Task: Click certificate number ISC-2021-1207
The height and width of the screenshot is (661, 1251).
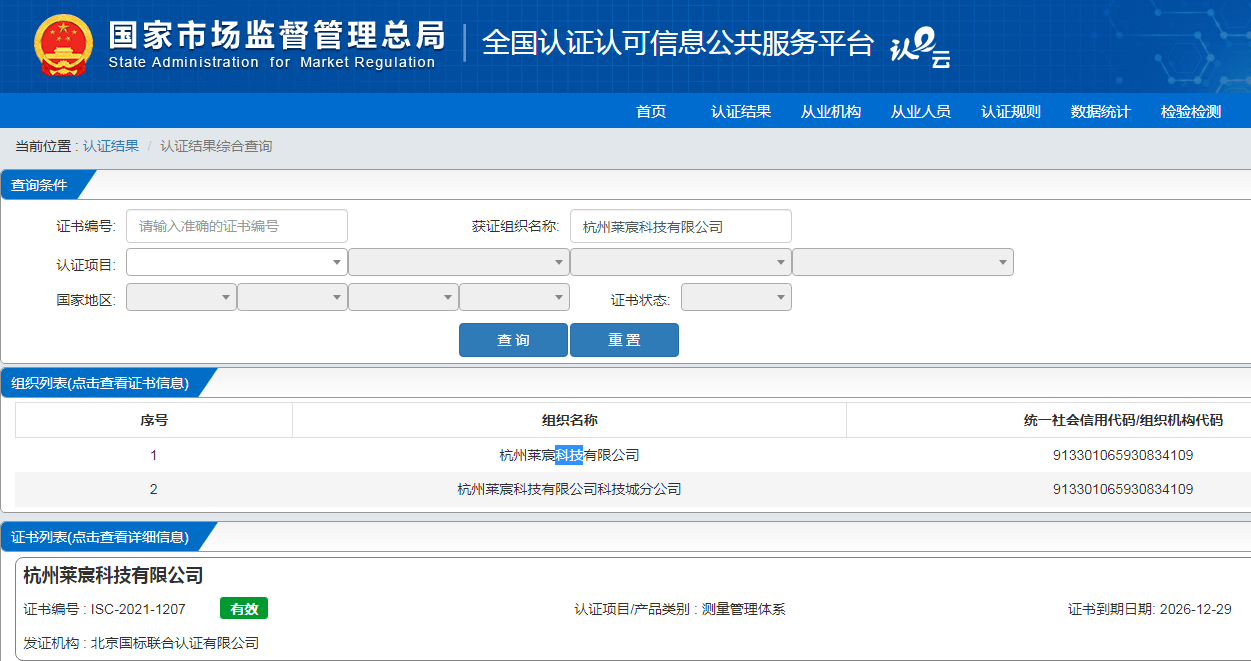Action: (x=138, y=609)
